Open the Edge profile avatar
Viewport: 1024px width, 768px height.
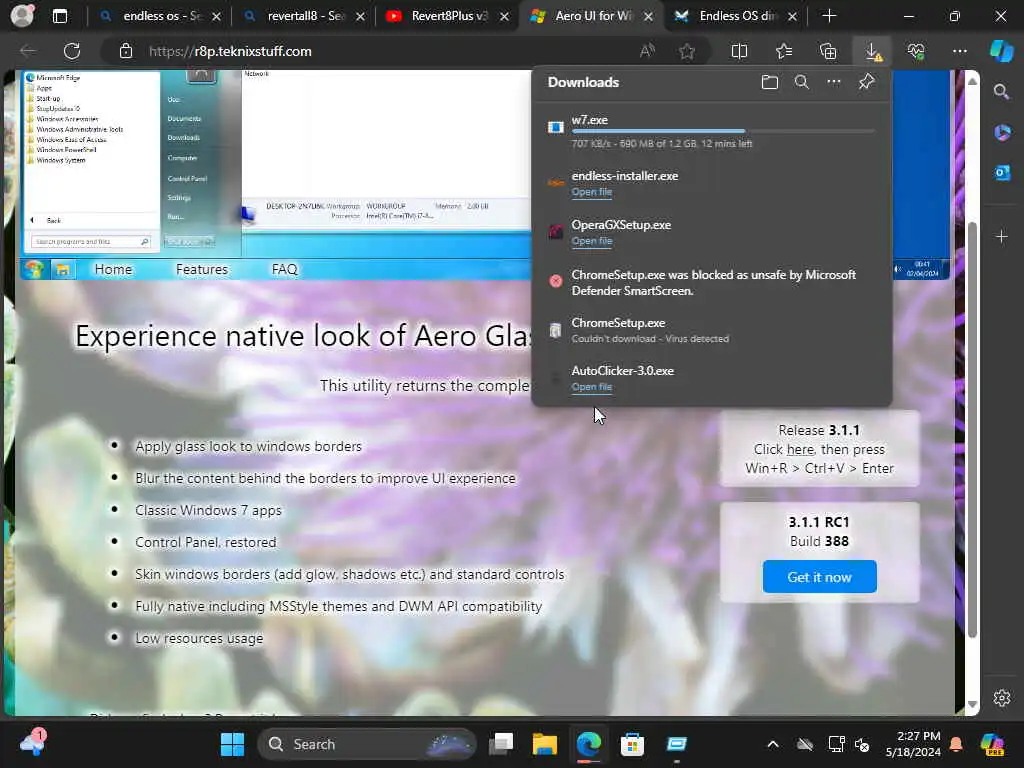pos(22,16)
